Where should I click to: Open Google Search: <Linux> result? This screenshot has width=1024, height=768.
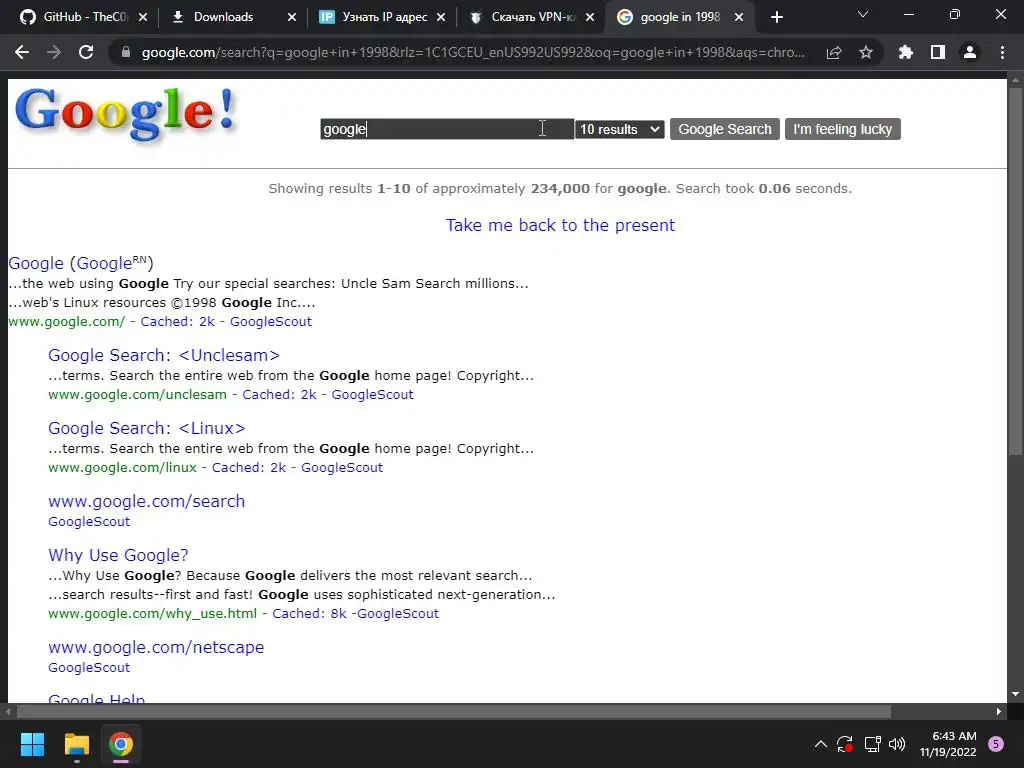click(x=147, y=428)
